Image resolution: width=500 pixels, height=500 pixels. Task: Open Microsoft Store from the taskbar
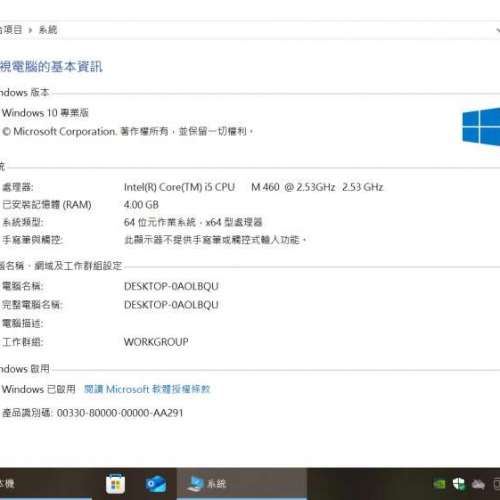pyautogui.click(x=115, y=484)
